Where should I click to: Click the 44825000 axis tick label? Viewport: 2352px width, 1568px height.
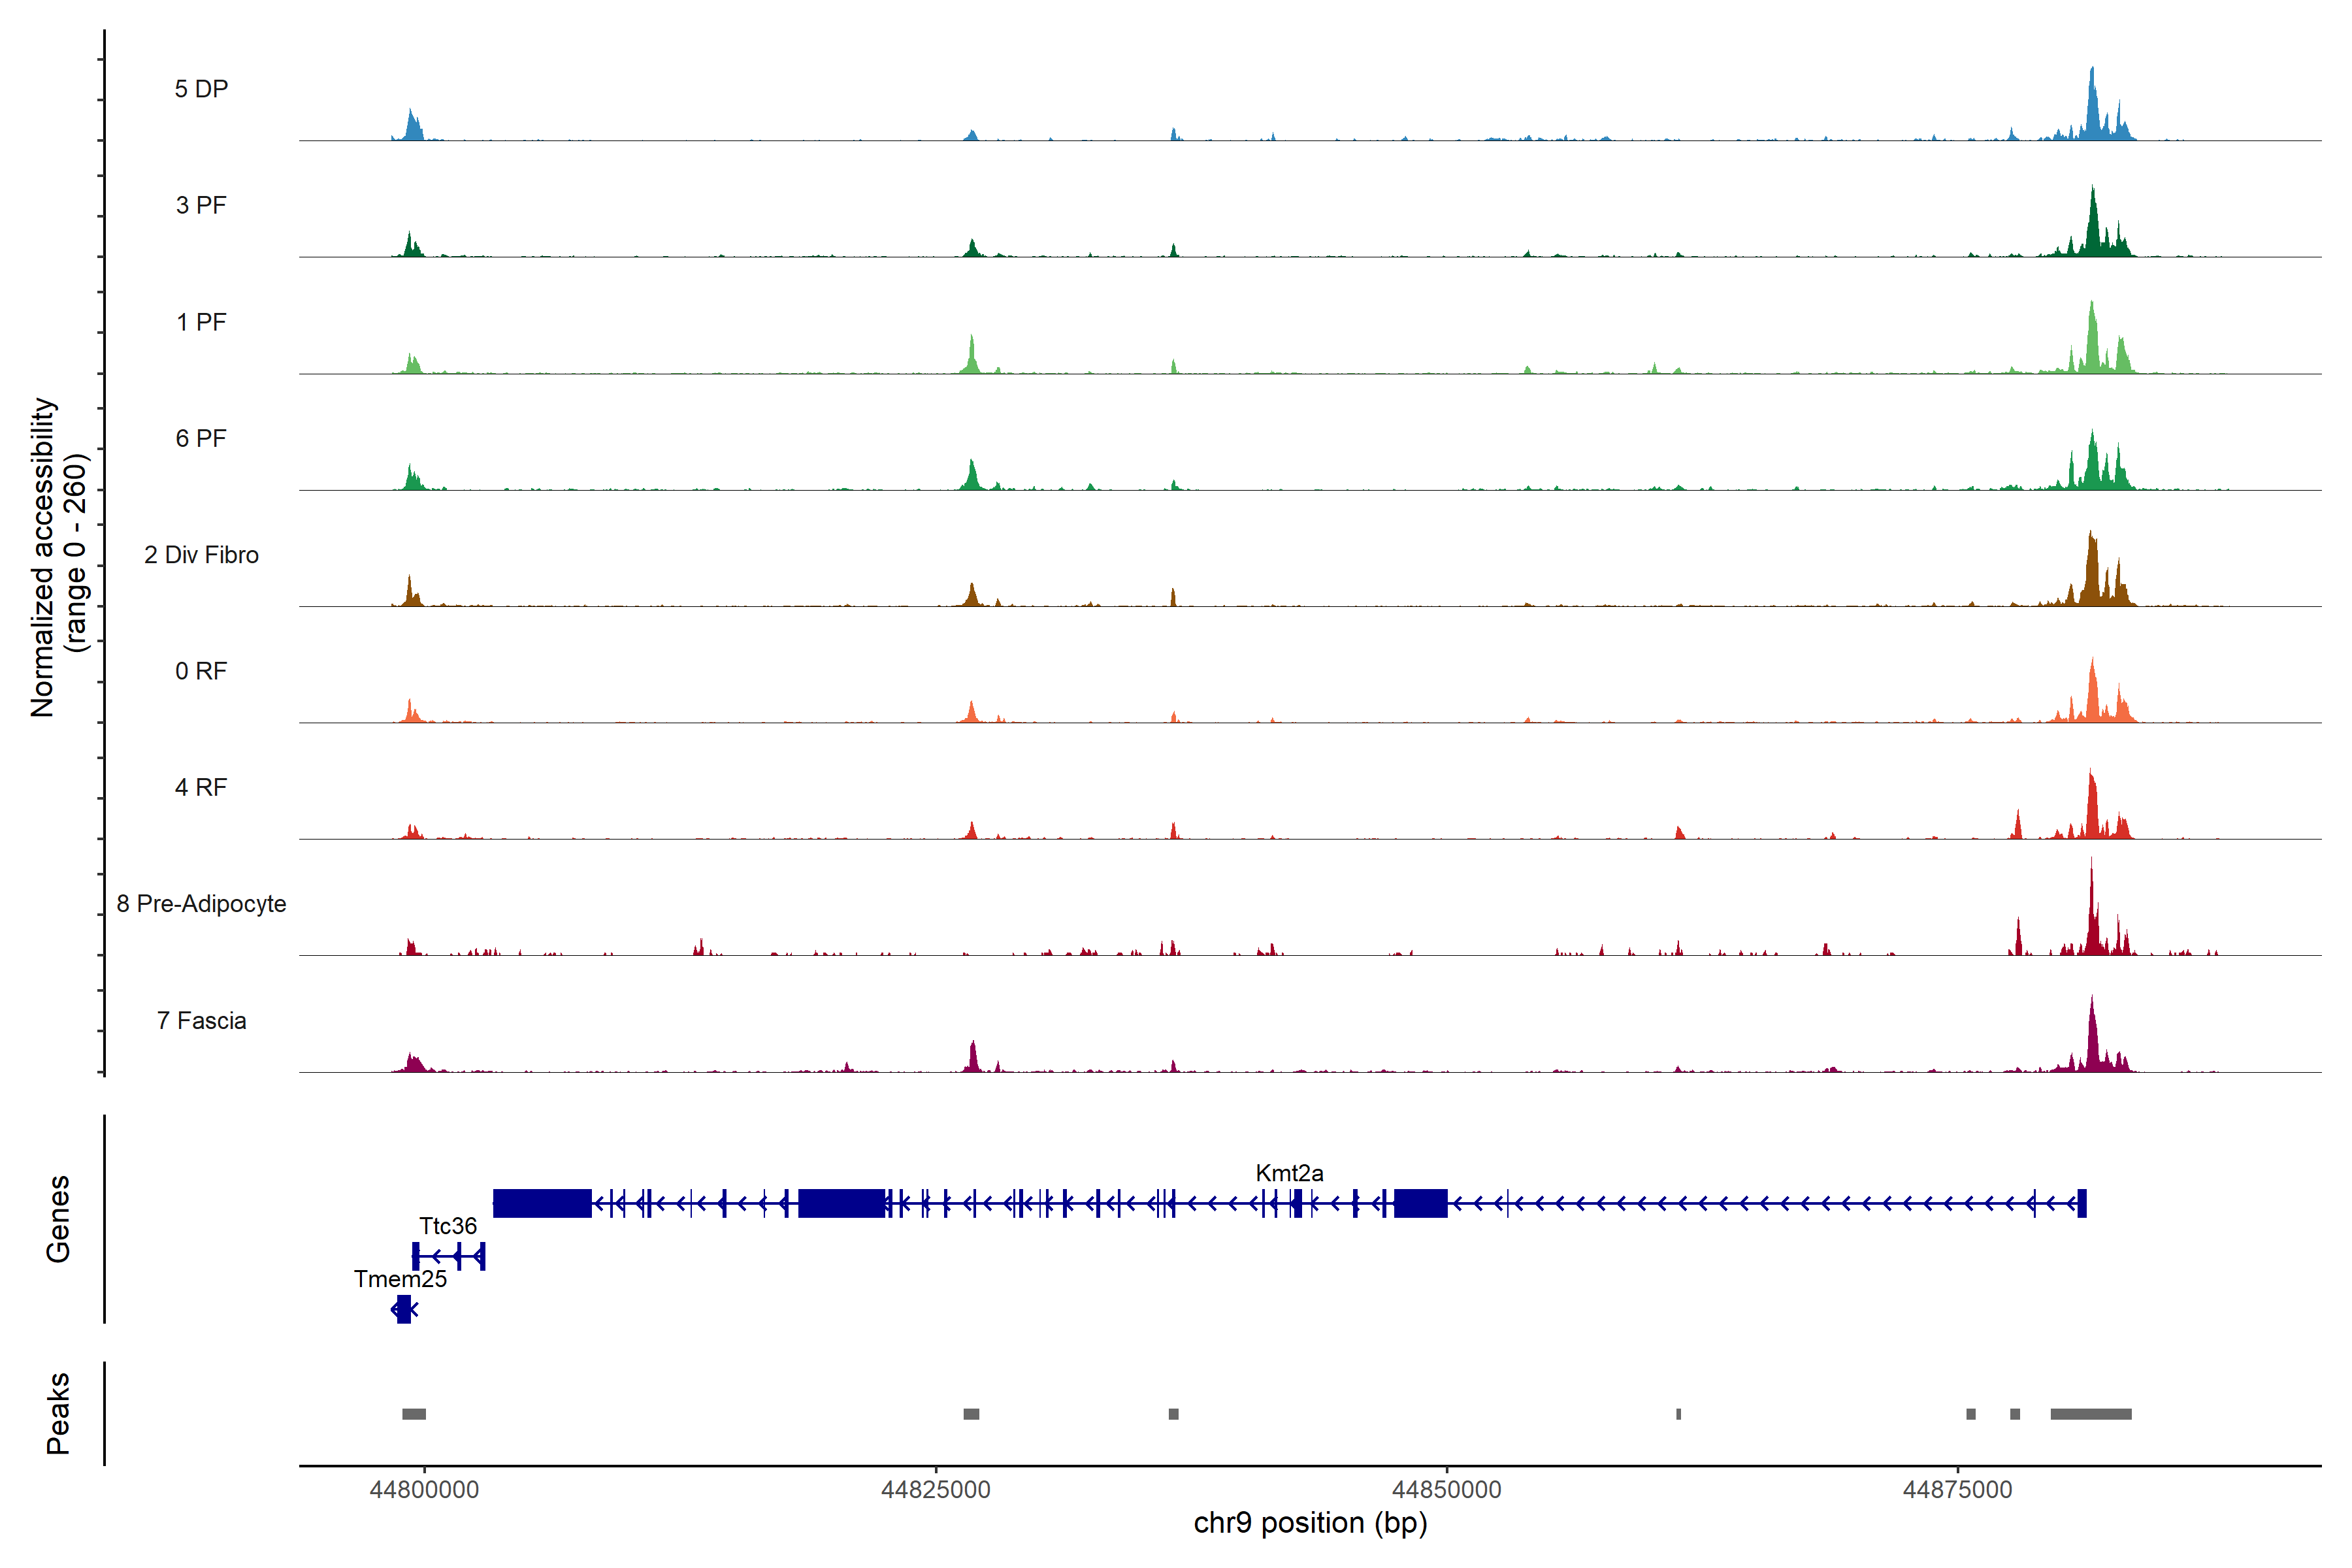[x=935, y=1490]
